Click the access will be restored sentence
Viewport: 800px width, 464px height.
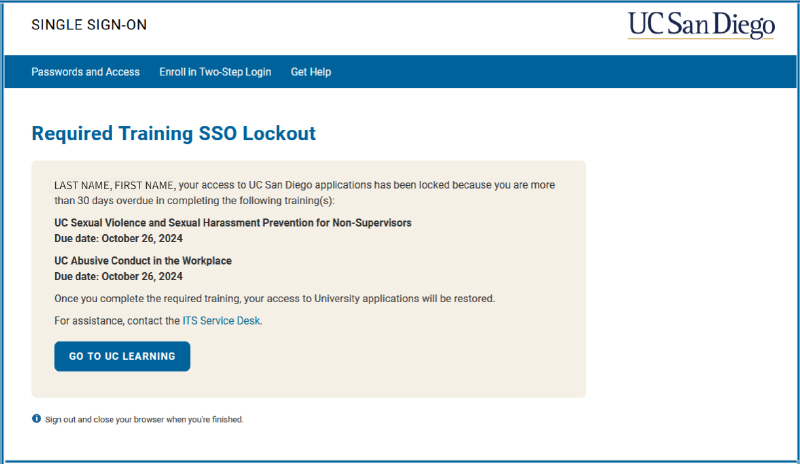(274, 298)
